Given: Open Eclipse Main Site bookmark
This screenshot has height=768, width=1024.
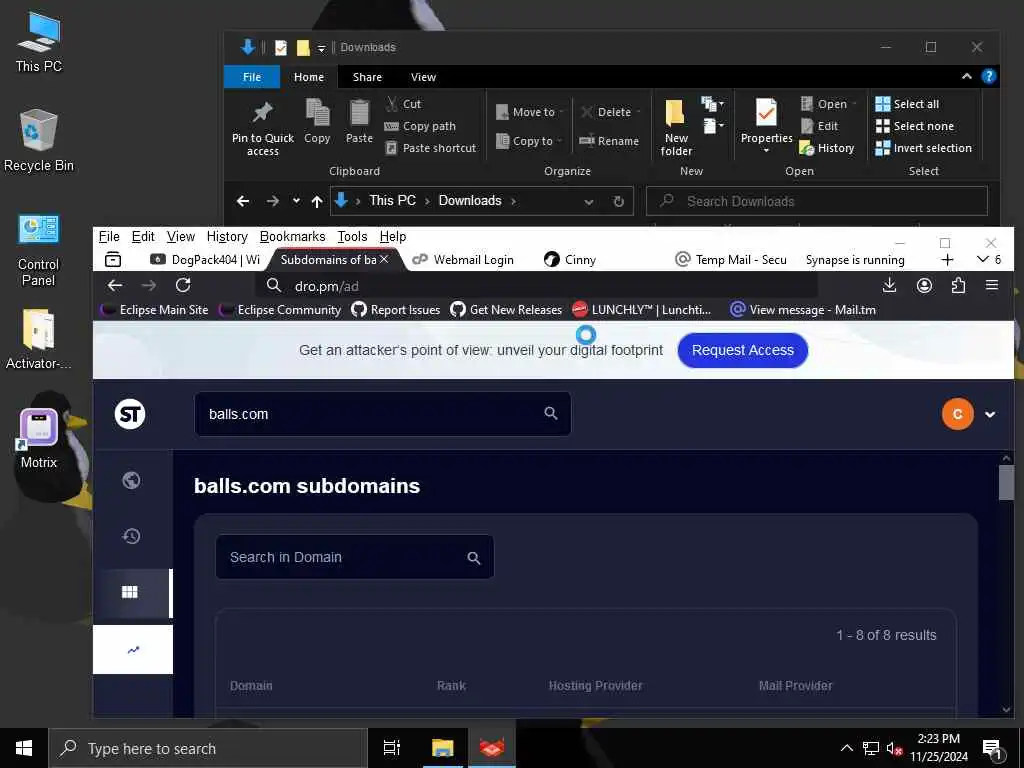Looking at the screenshot, I should pyautogui.click(x=154, y=310).
